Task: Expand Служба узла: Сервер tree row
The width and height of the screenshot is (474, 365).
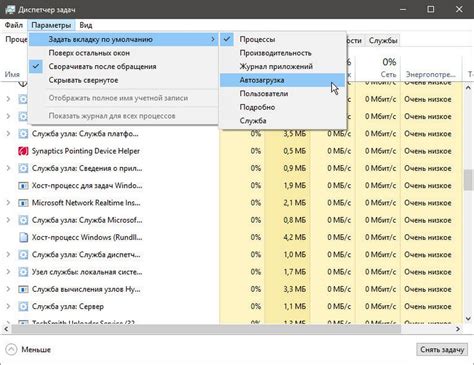Action: [x=8, y=306]
